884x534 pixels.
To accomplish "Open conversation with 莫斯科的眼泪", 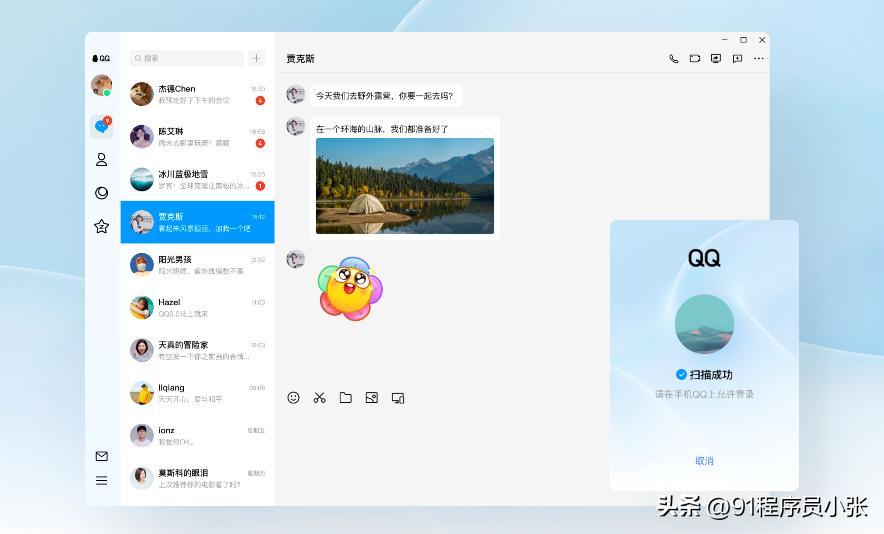I will (197, 478).
